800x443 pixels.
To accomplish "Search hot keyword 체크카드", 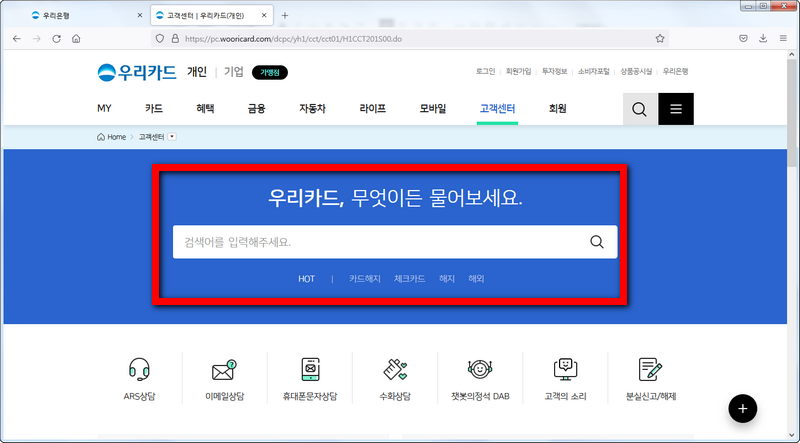I will [x=409, y=279].
